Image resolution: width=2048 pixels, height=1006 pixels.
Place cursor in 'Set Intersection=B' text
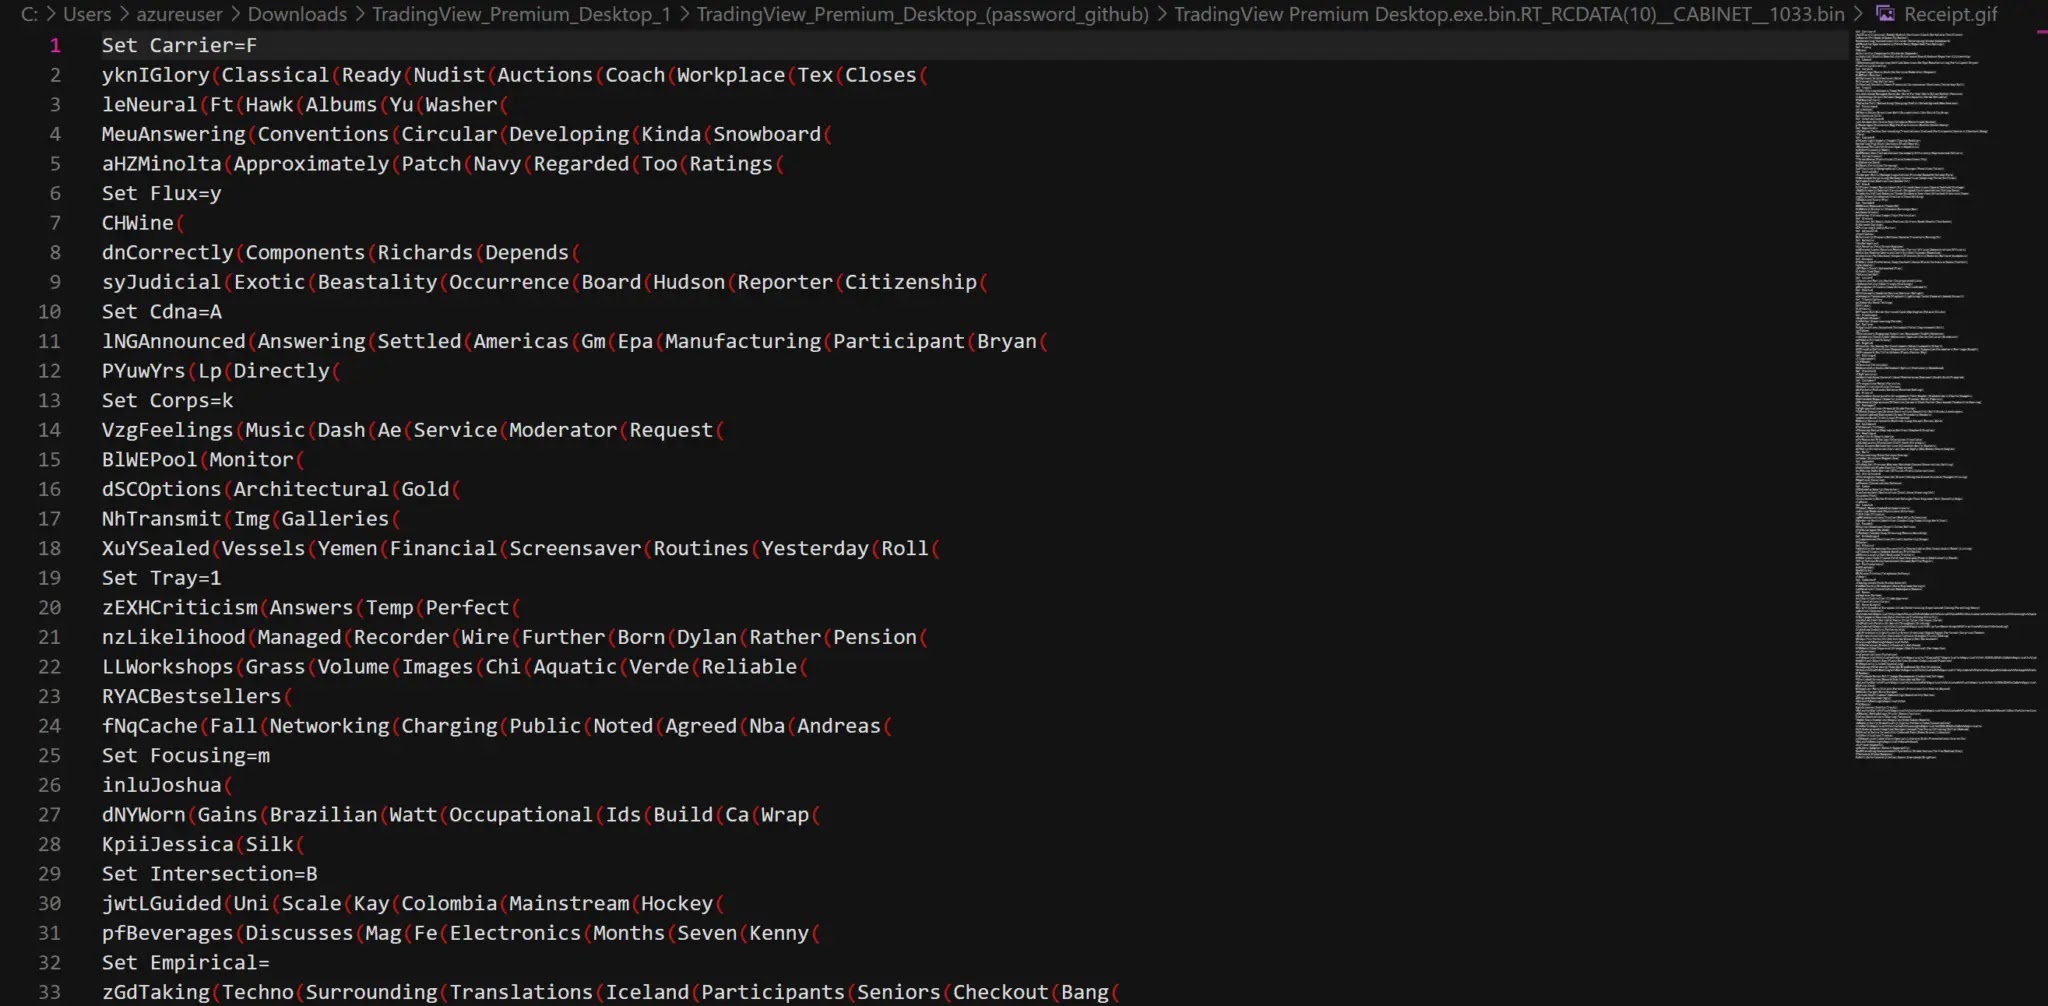point(209,874)
